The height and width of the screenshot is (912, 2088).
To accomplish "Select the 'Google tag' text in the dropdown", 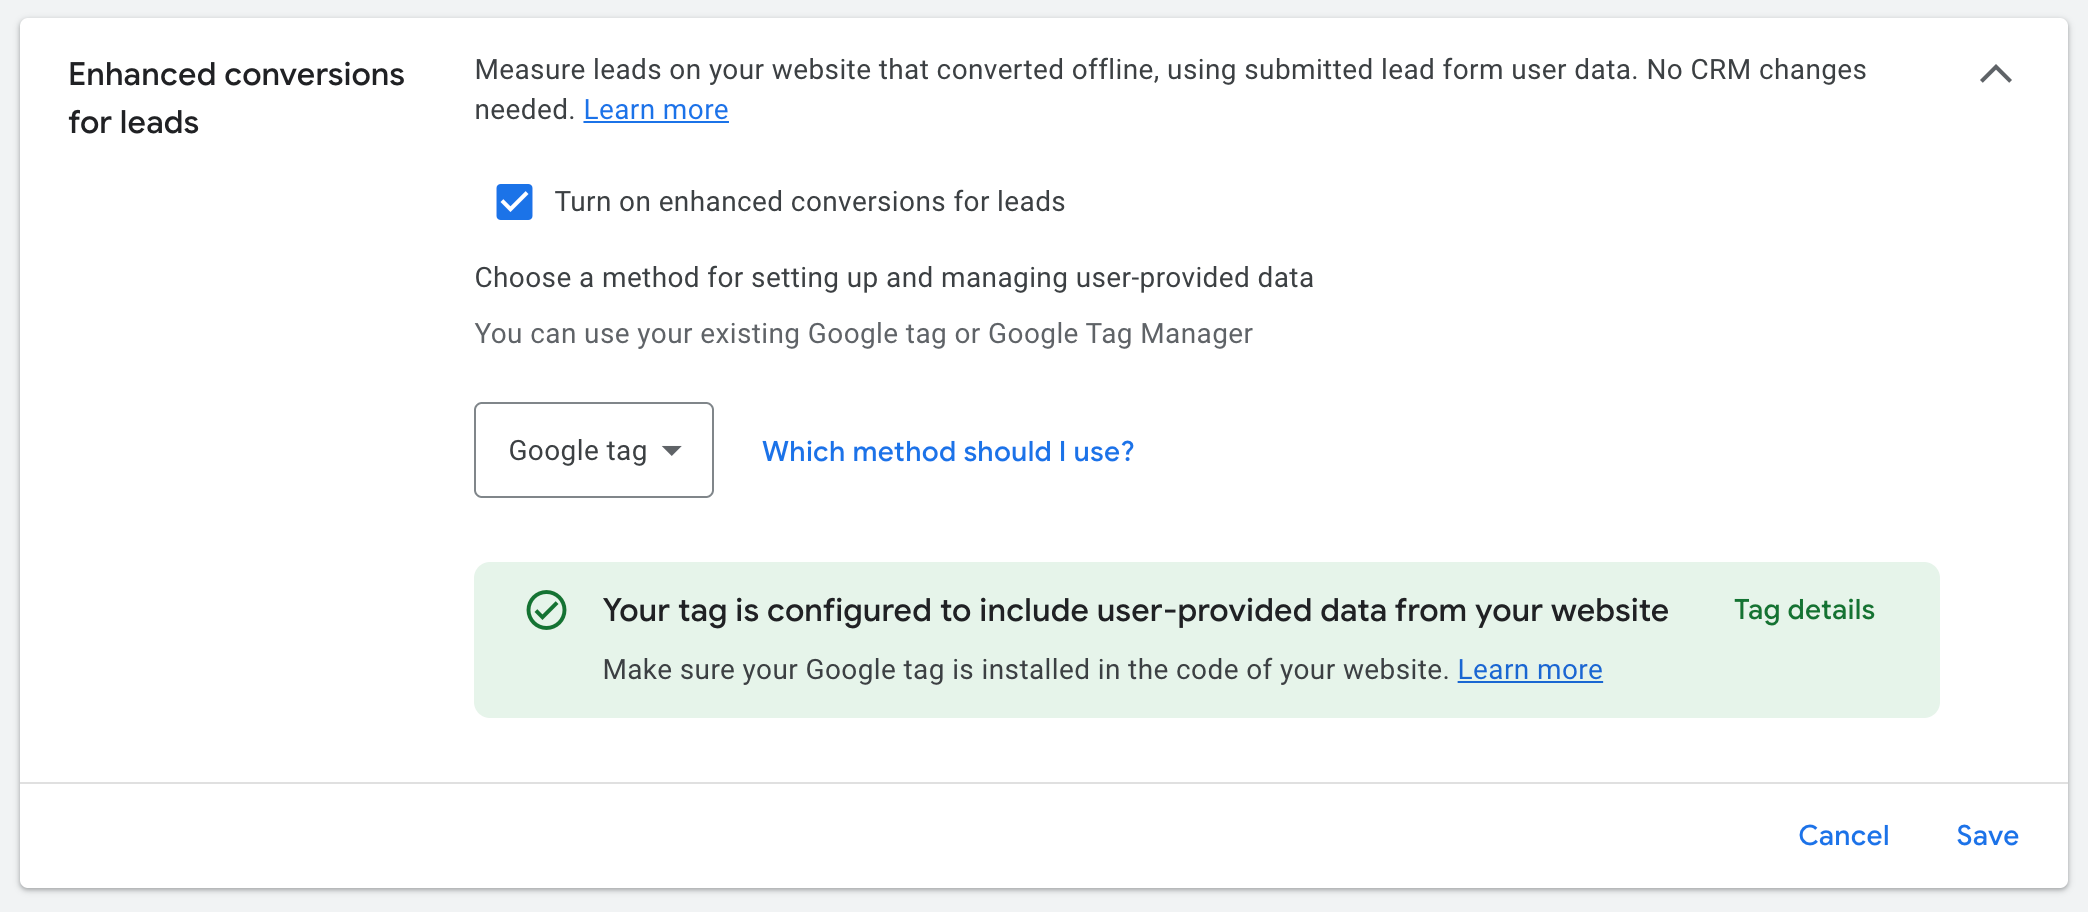I will pyautogui.click(x=578, y=451).
